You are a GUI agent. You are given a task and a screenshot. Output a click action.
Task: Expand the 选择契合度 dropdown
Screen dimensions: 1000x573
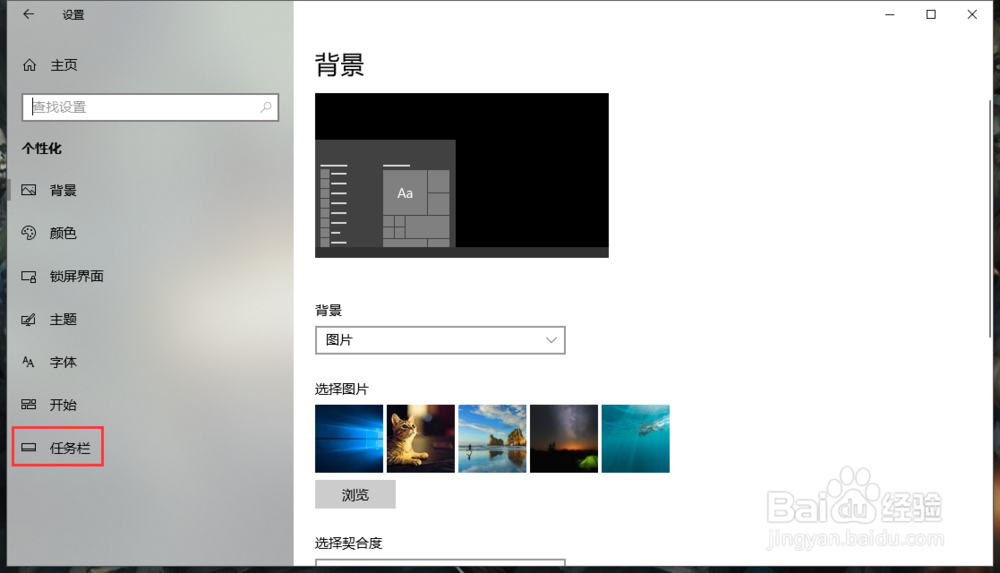pyautogui.click(x=440, y=562)
